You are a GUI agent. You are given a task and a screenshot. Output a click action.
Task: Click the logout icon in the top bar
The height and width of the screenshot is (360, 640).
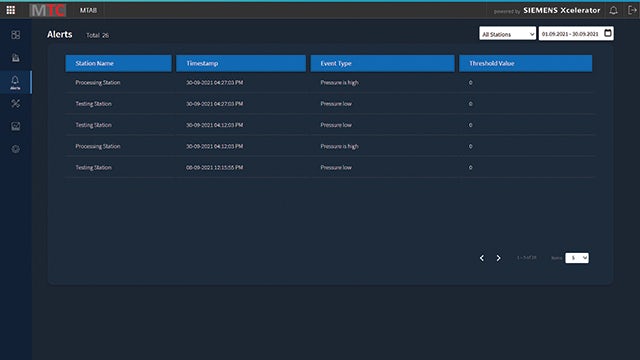tap(632, 11)
